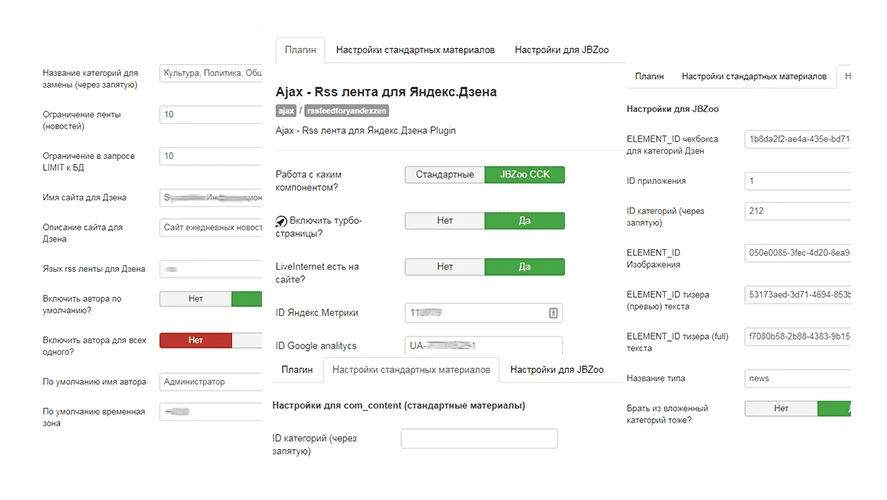This screenshot has height=500, width=887.
Task: Open top Настройки стандартных материалов tab in center
Action: click(x=415, y=50)
